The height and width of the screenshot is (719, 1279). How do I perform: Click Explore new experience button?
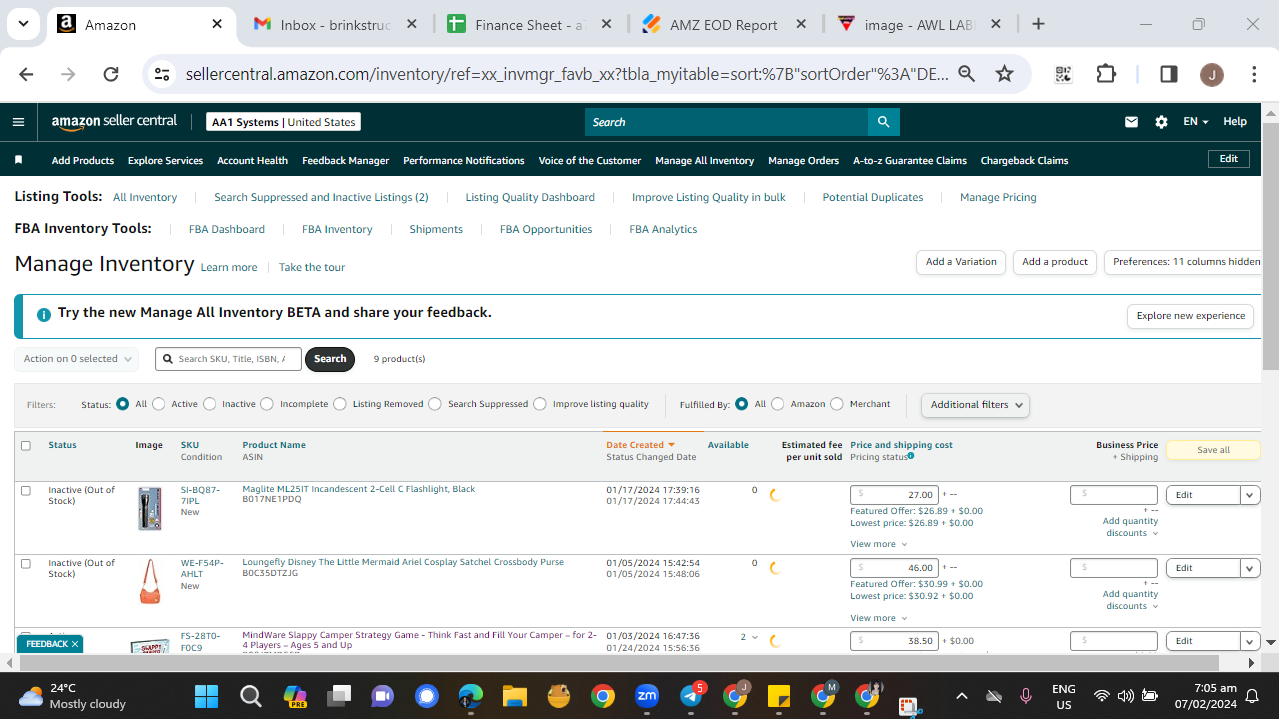1190,316
